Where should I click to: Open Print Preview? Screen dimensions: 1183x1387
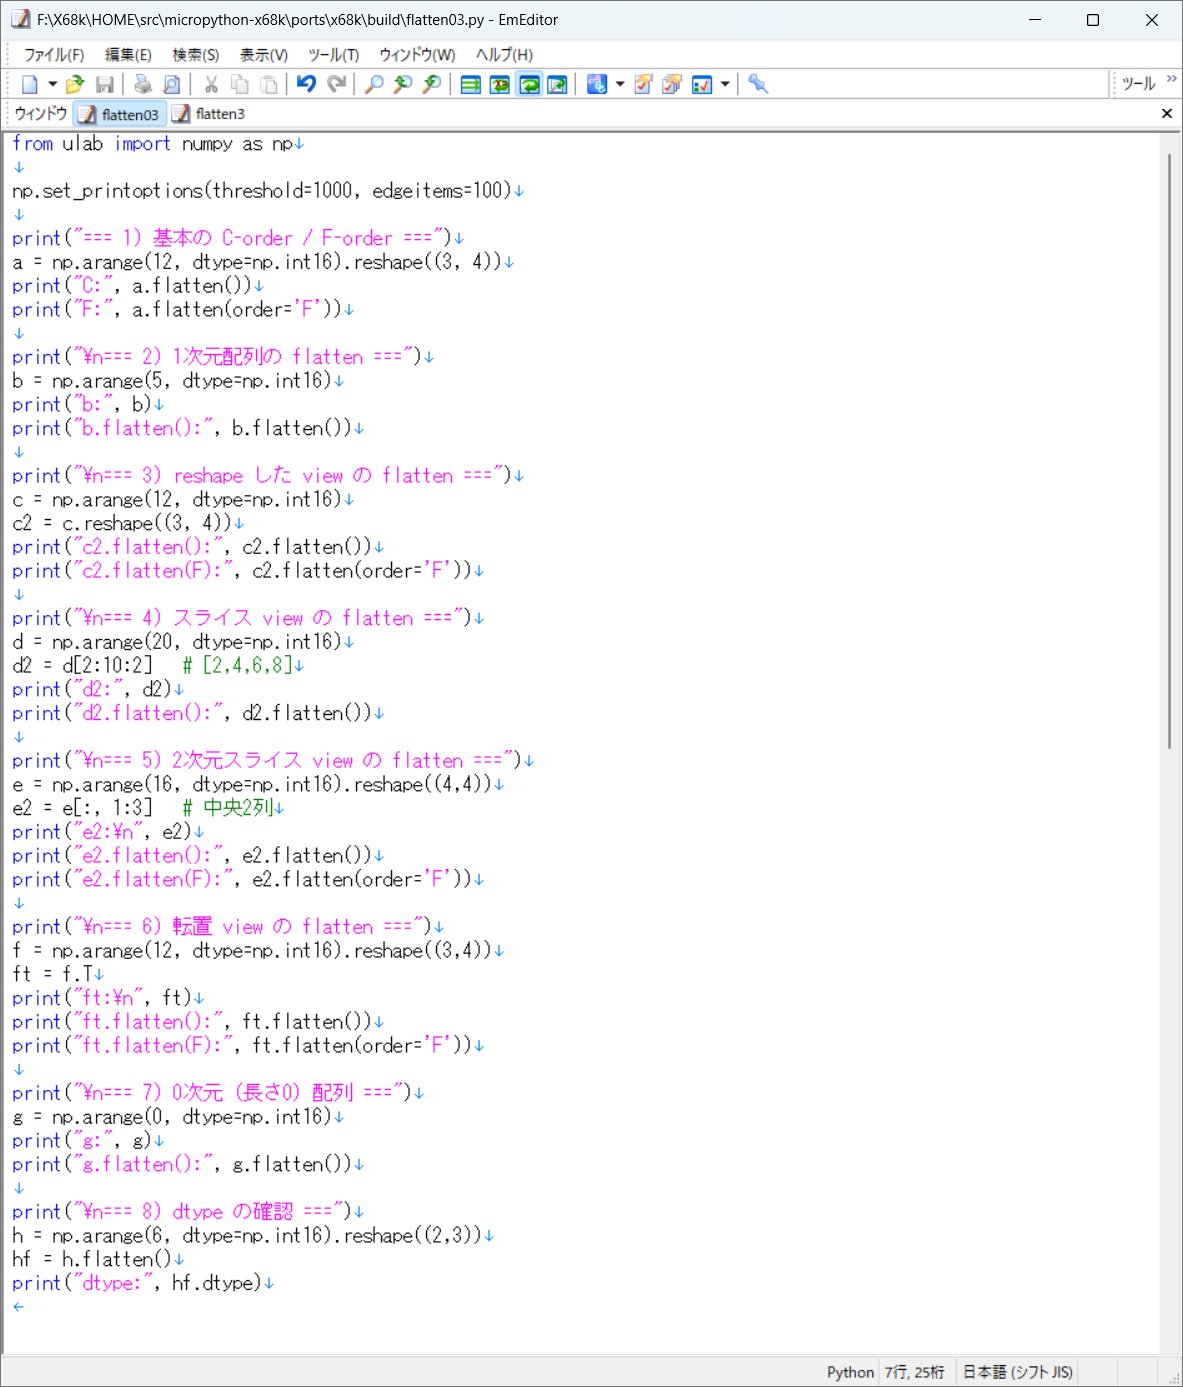pos(172,85)
